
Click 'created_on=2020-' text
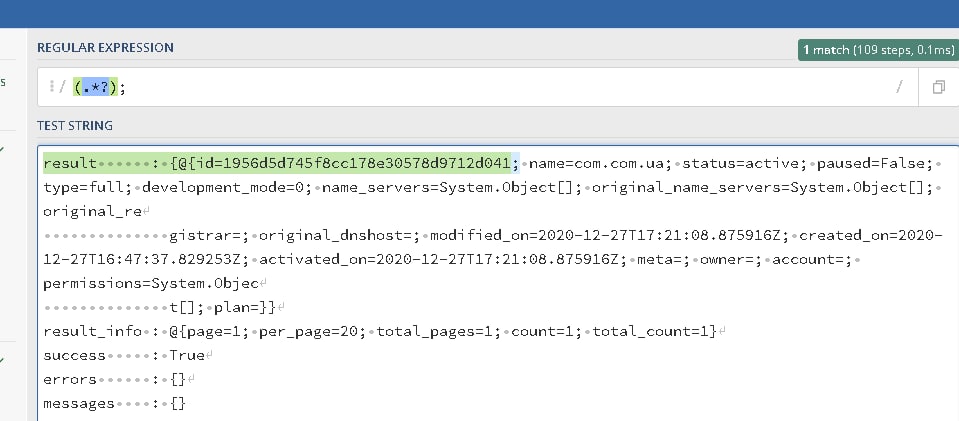871,236
